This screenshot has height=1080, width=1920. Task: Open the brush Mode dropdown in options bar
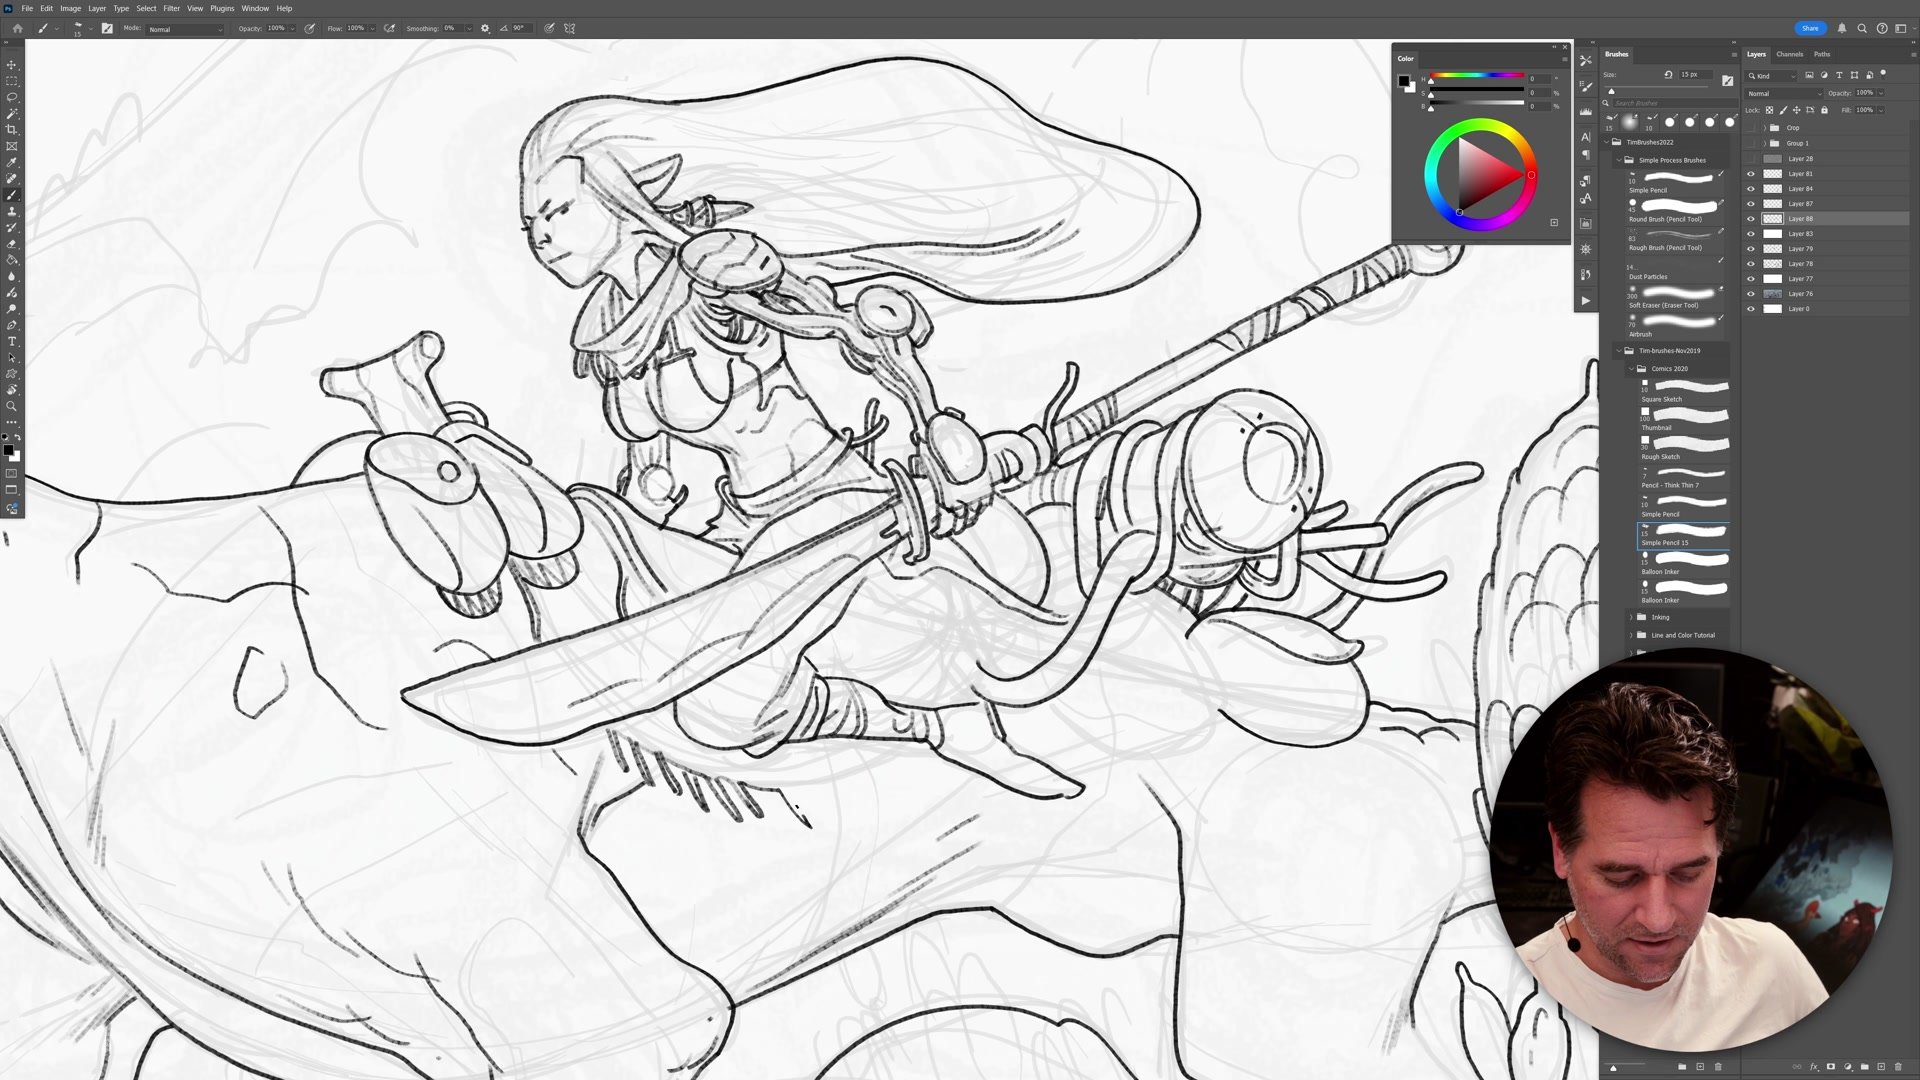point(185,29)
